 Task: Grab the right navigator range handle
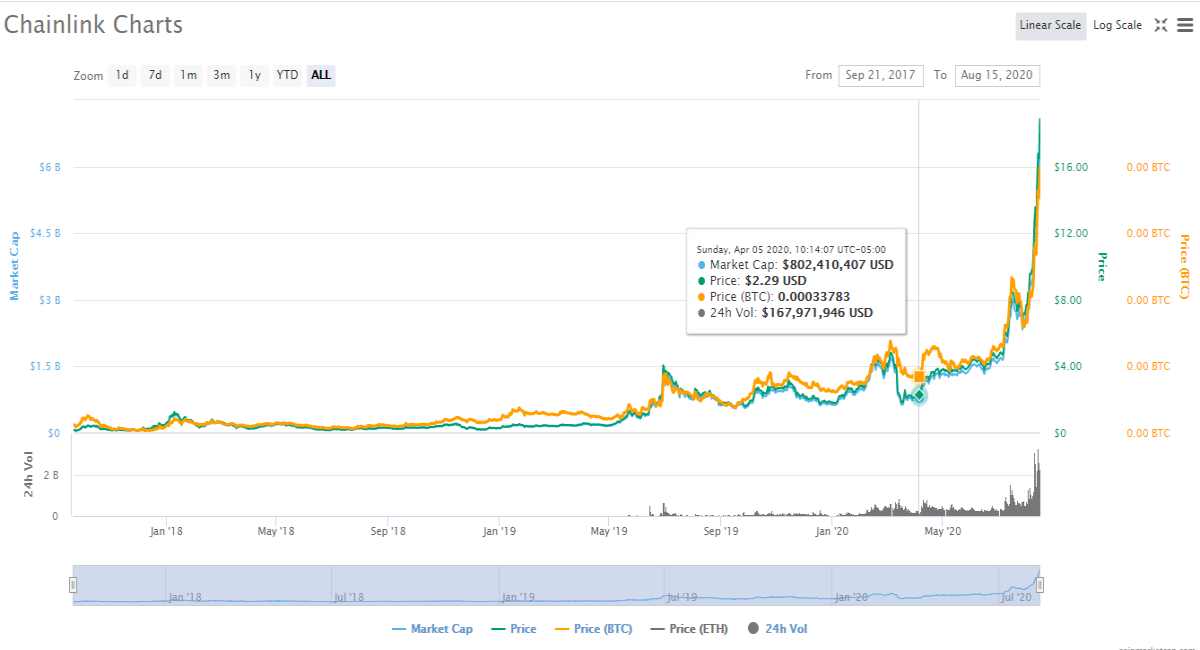tap(1040, 585)
